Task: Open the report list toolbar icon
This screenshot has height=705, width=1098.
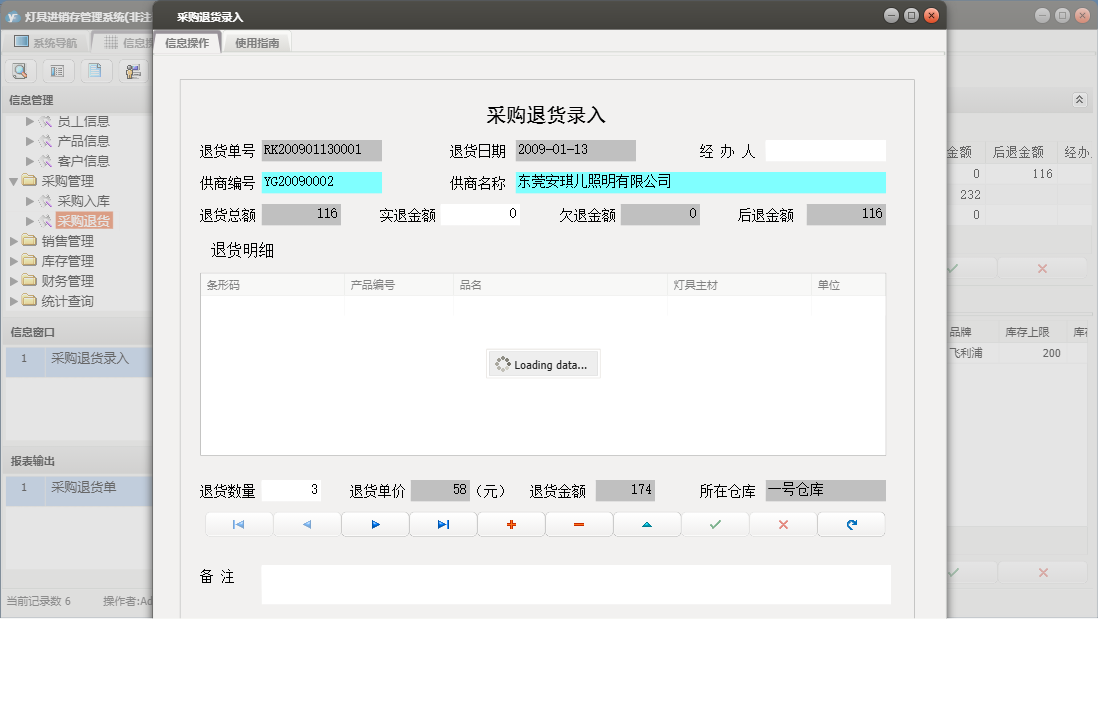Action: click(60, 70)
